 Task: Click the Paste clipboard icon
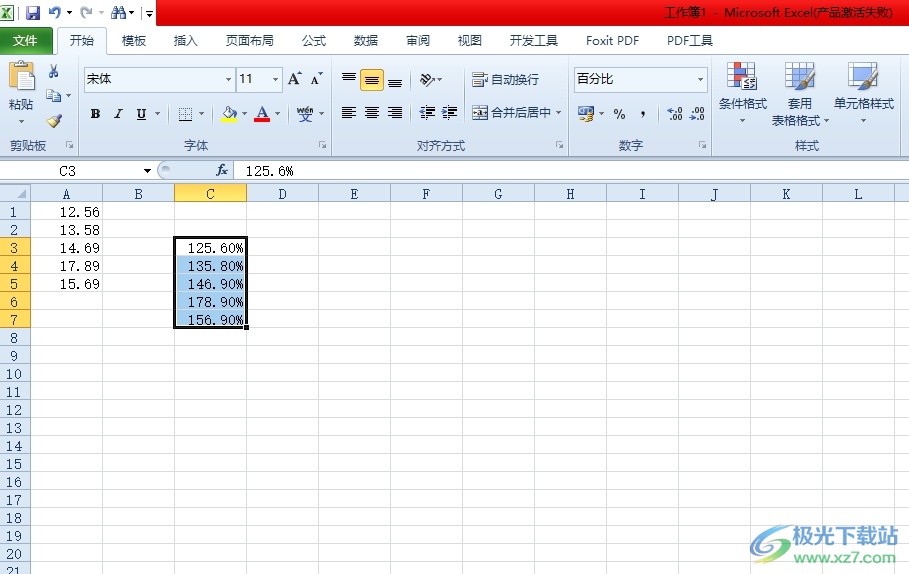[21, 77]
